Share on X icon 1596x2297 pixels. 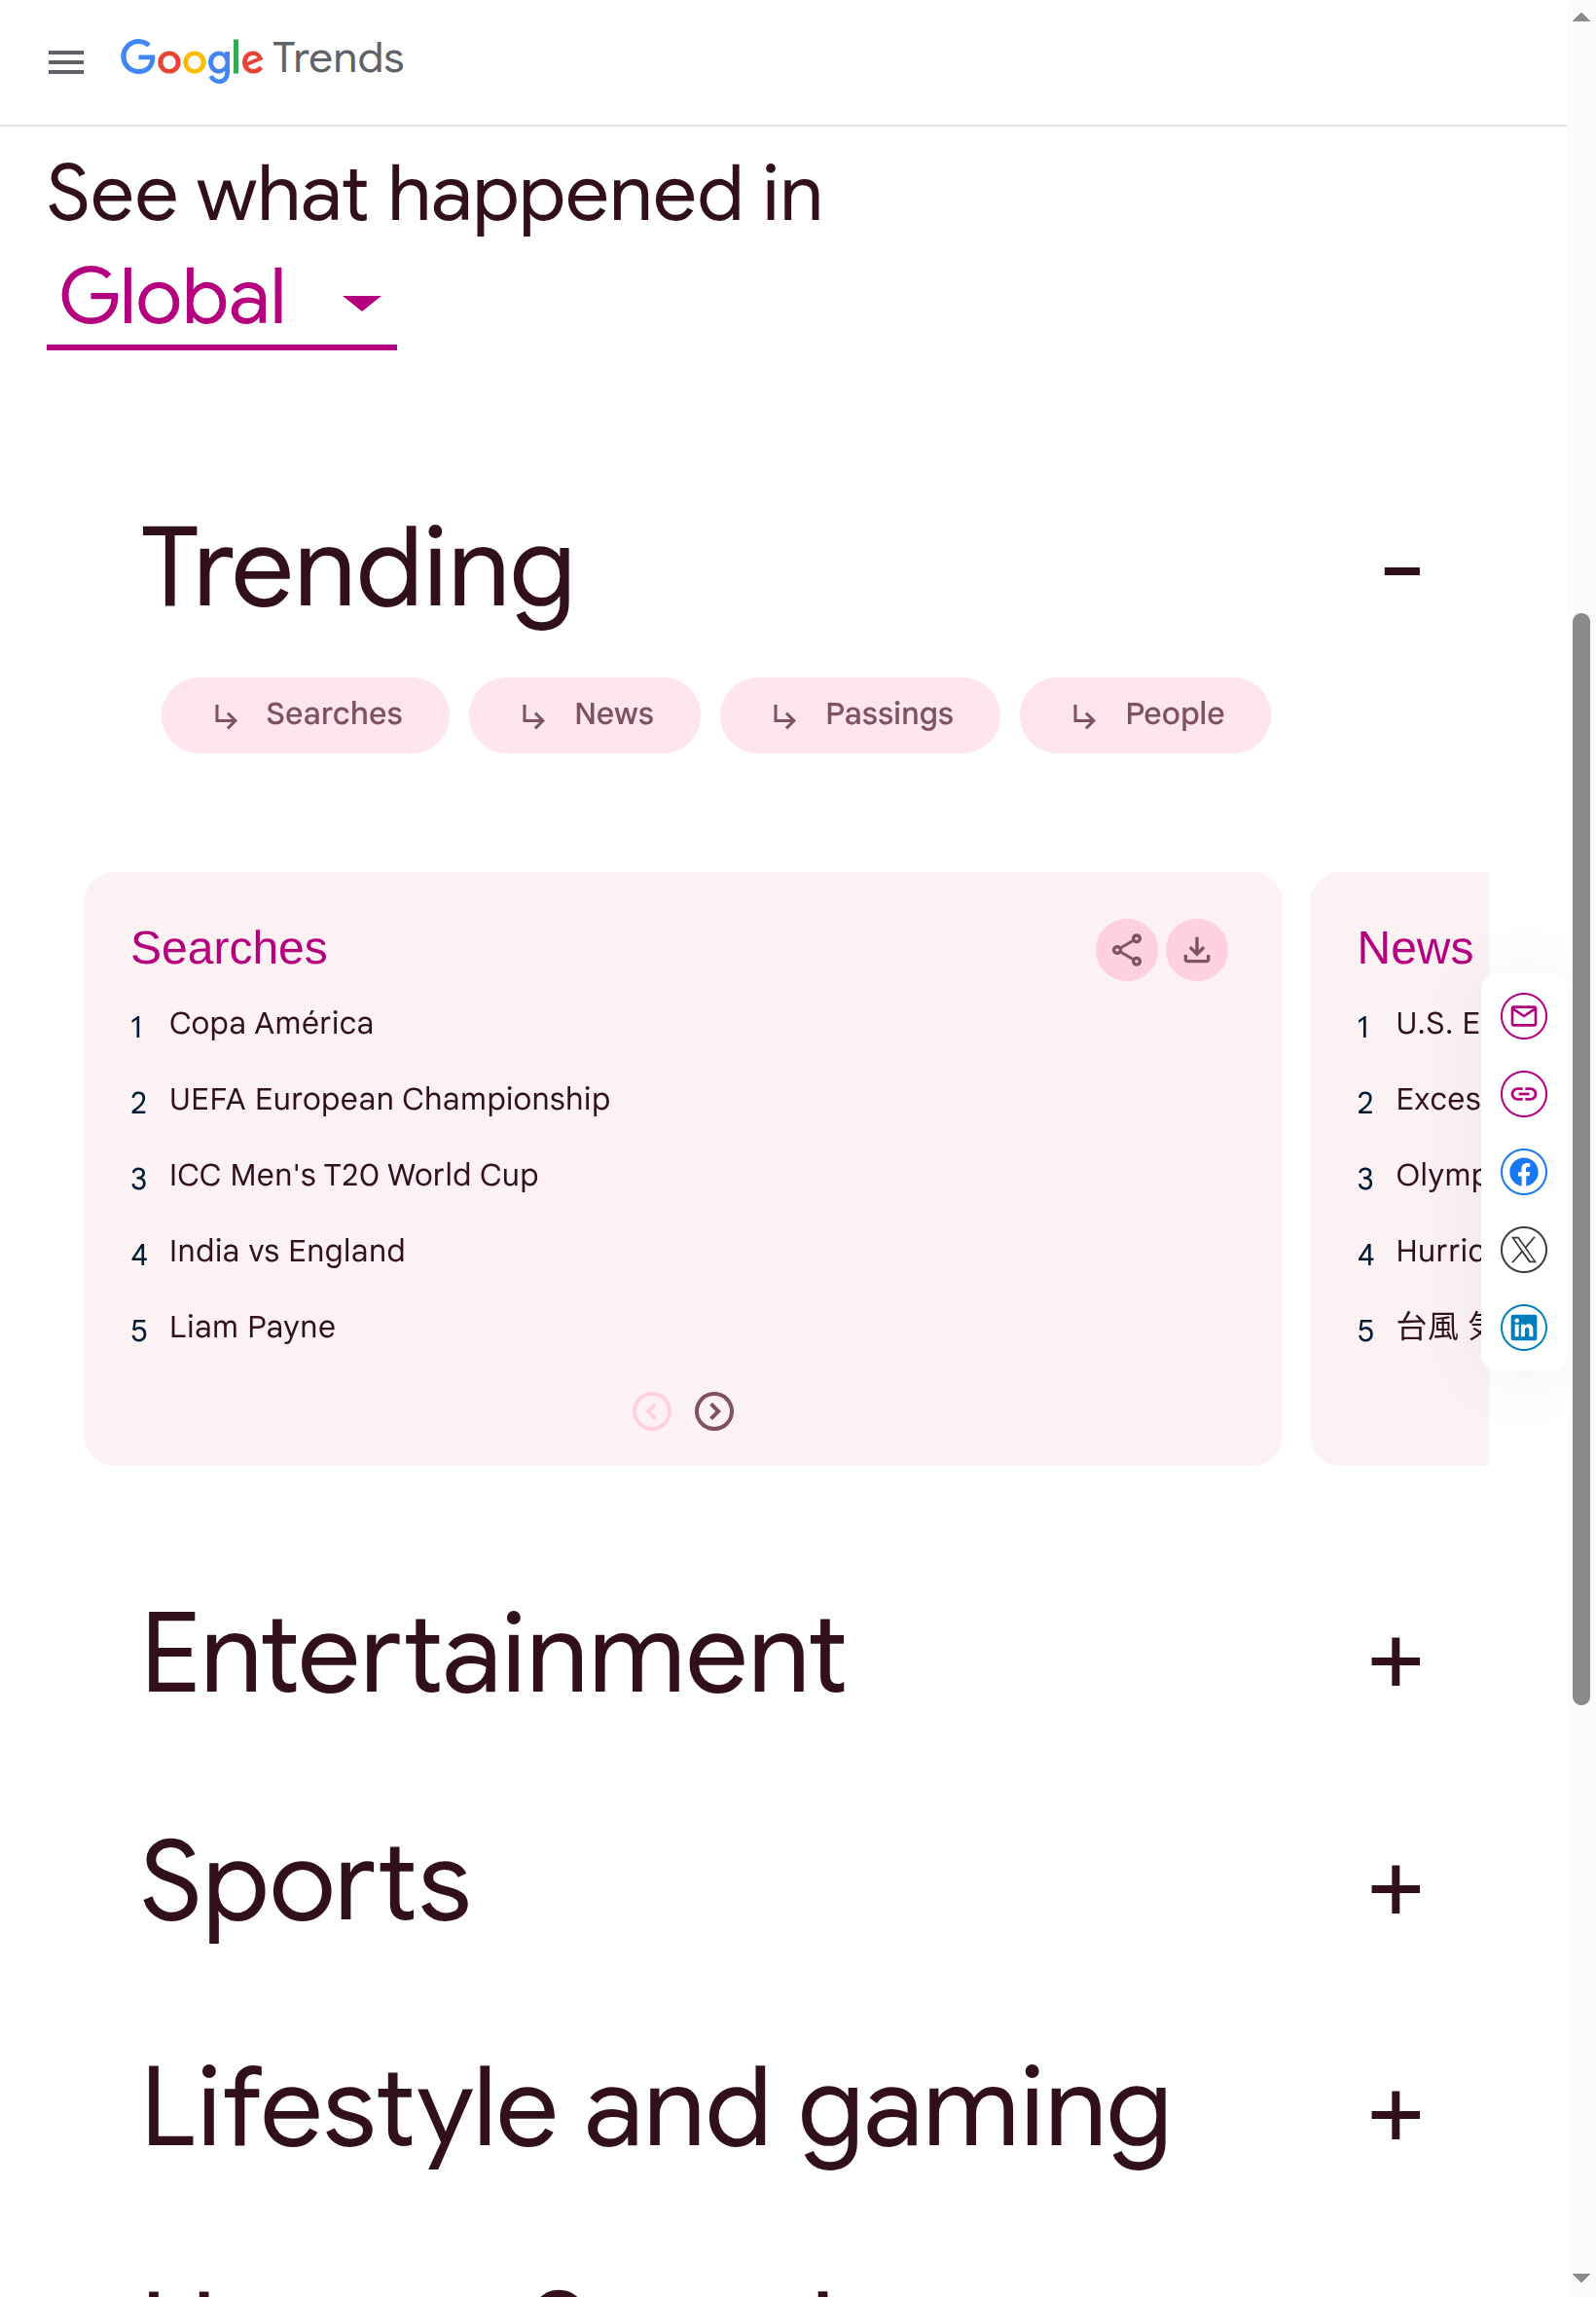(1523, 1250)
